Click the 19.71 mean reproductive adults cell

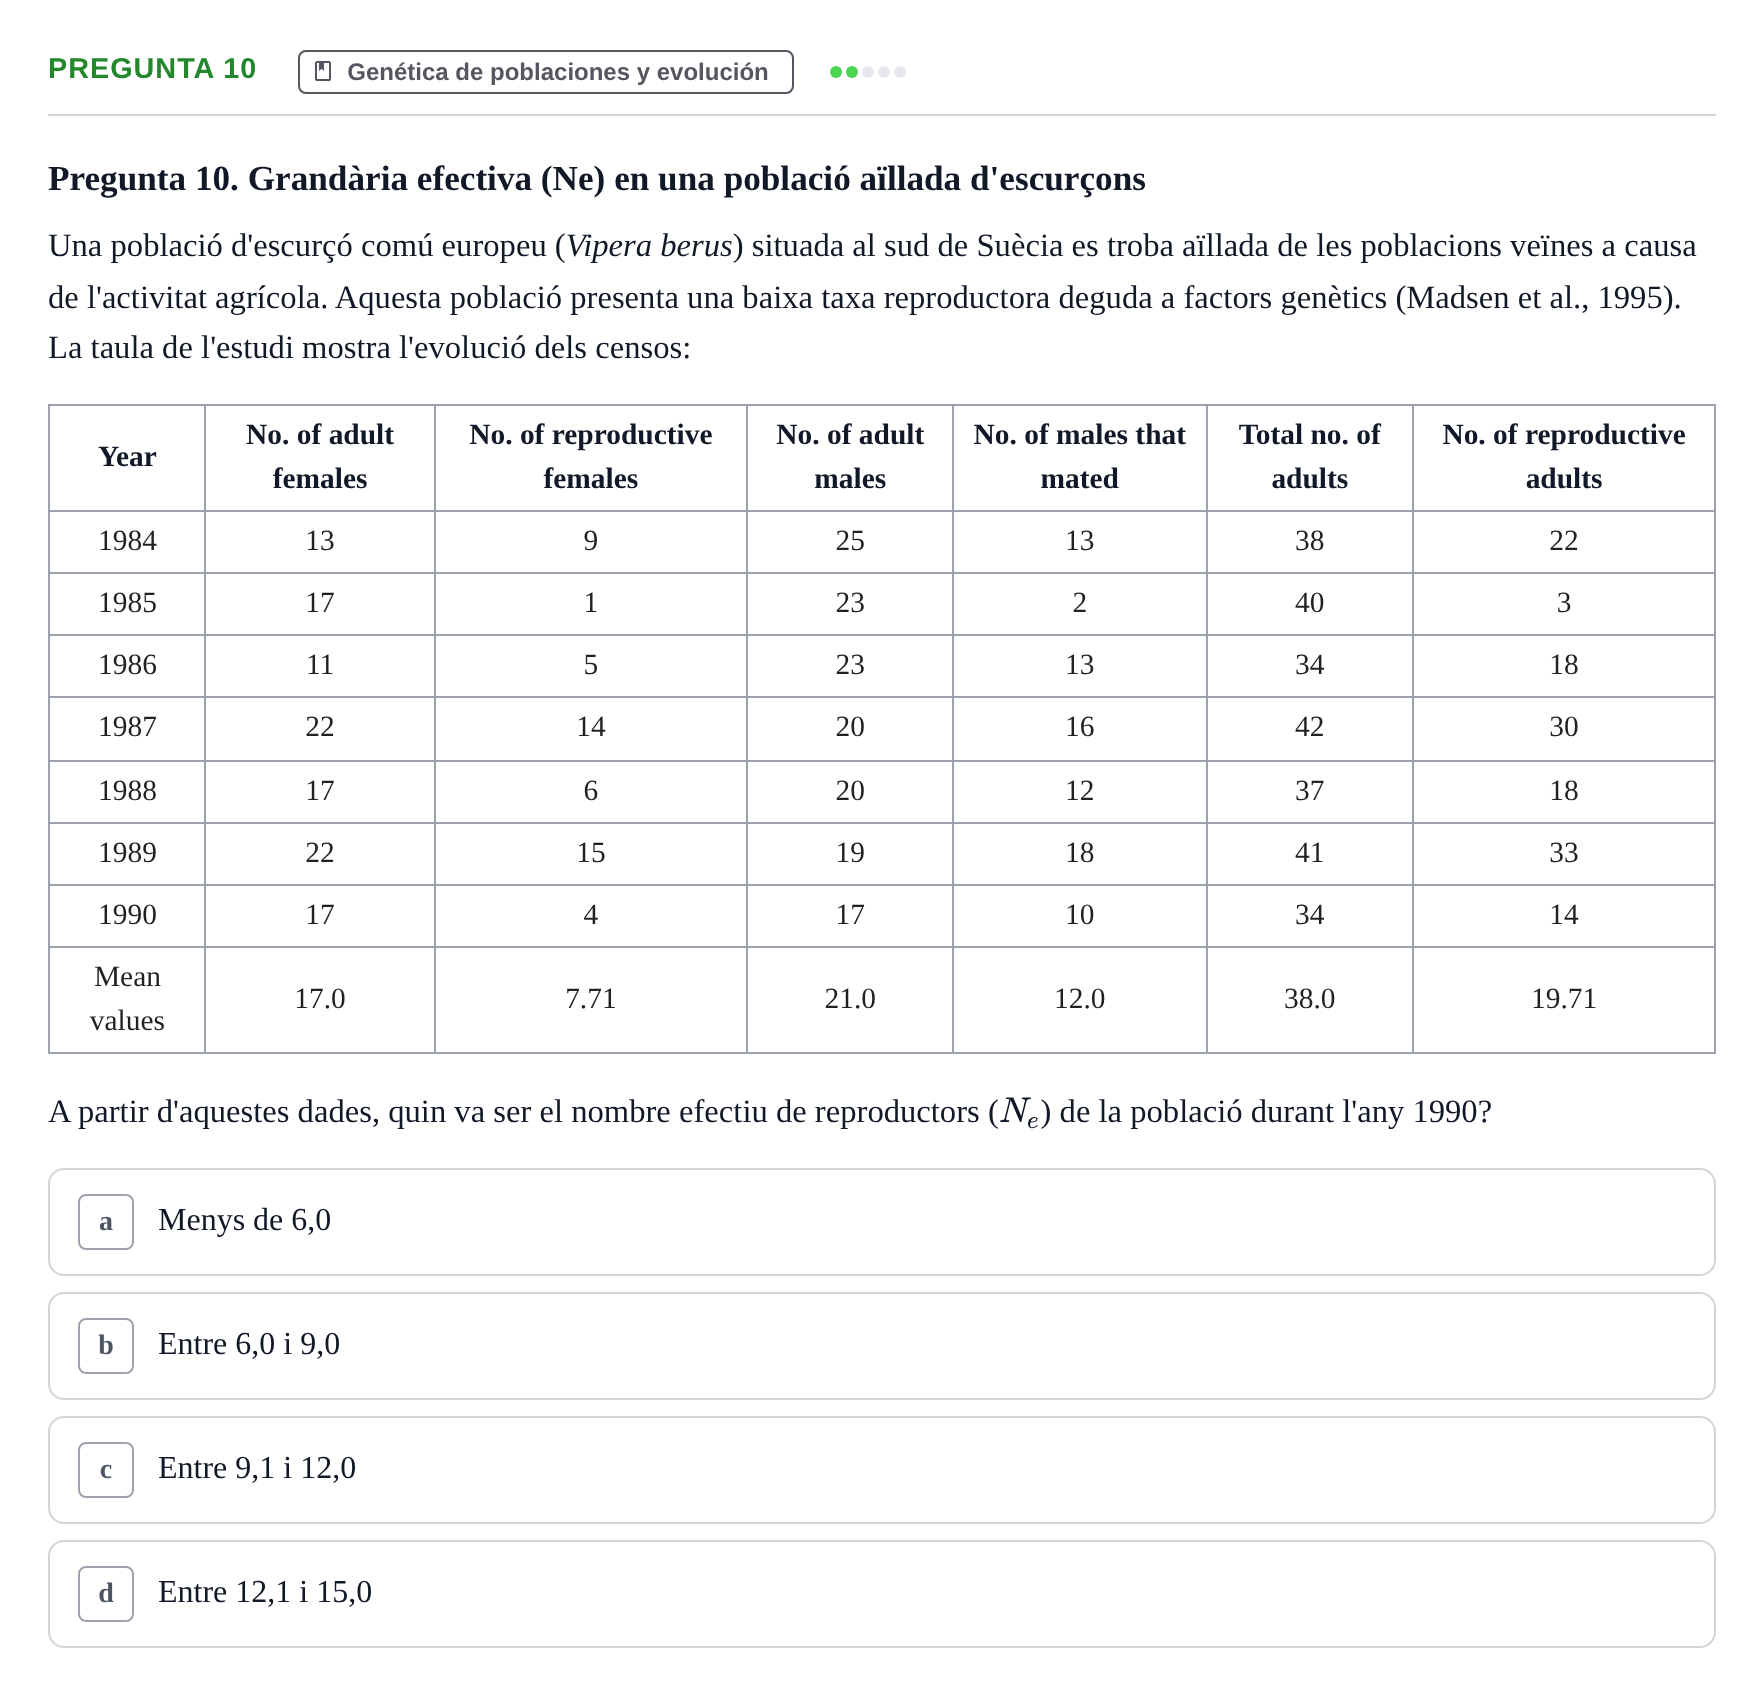[x=1564, y=1000]
